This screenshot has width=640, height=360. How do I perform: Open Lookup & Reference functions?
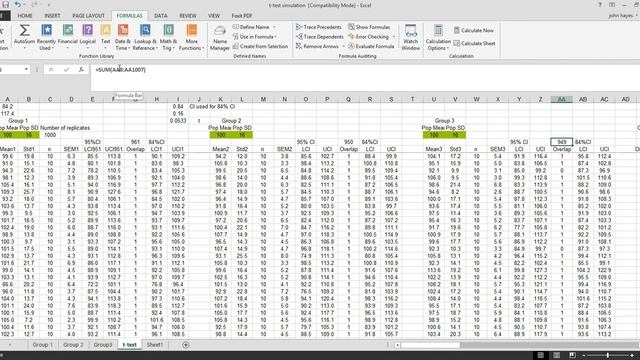click(x=145, y=37)
